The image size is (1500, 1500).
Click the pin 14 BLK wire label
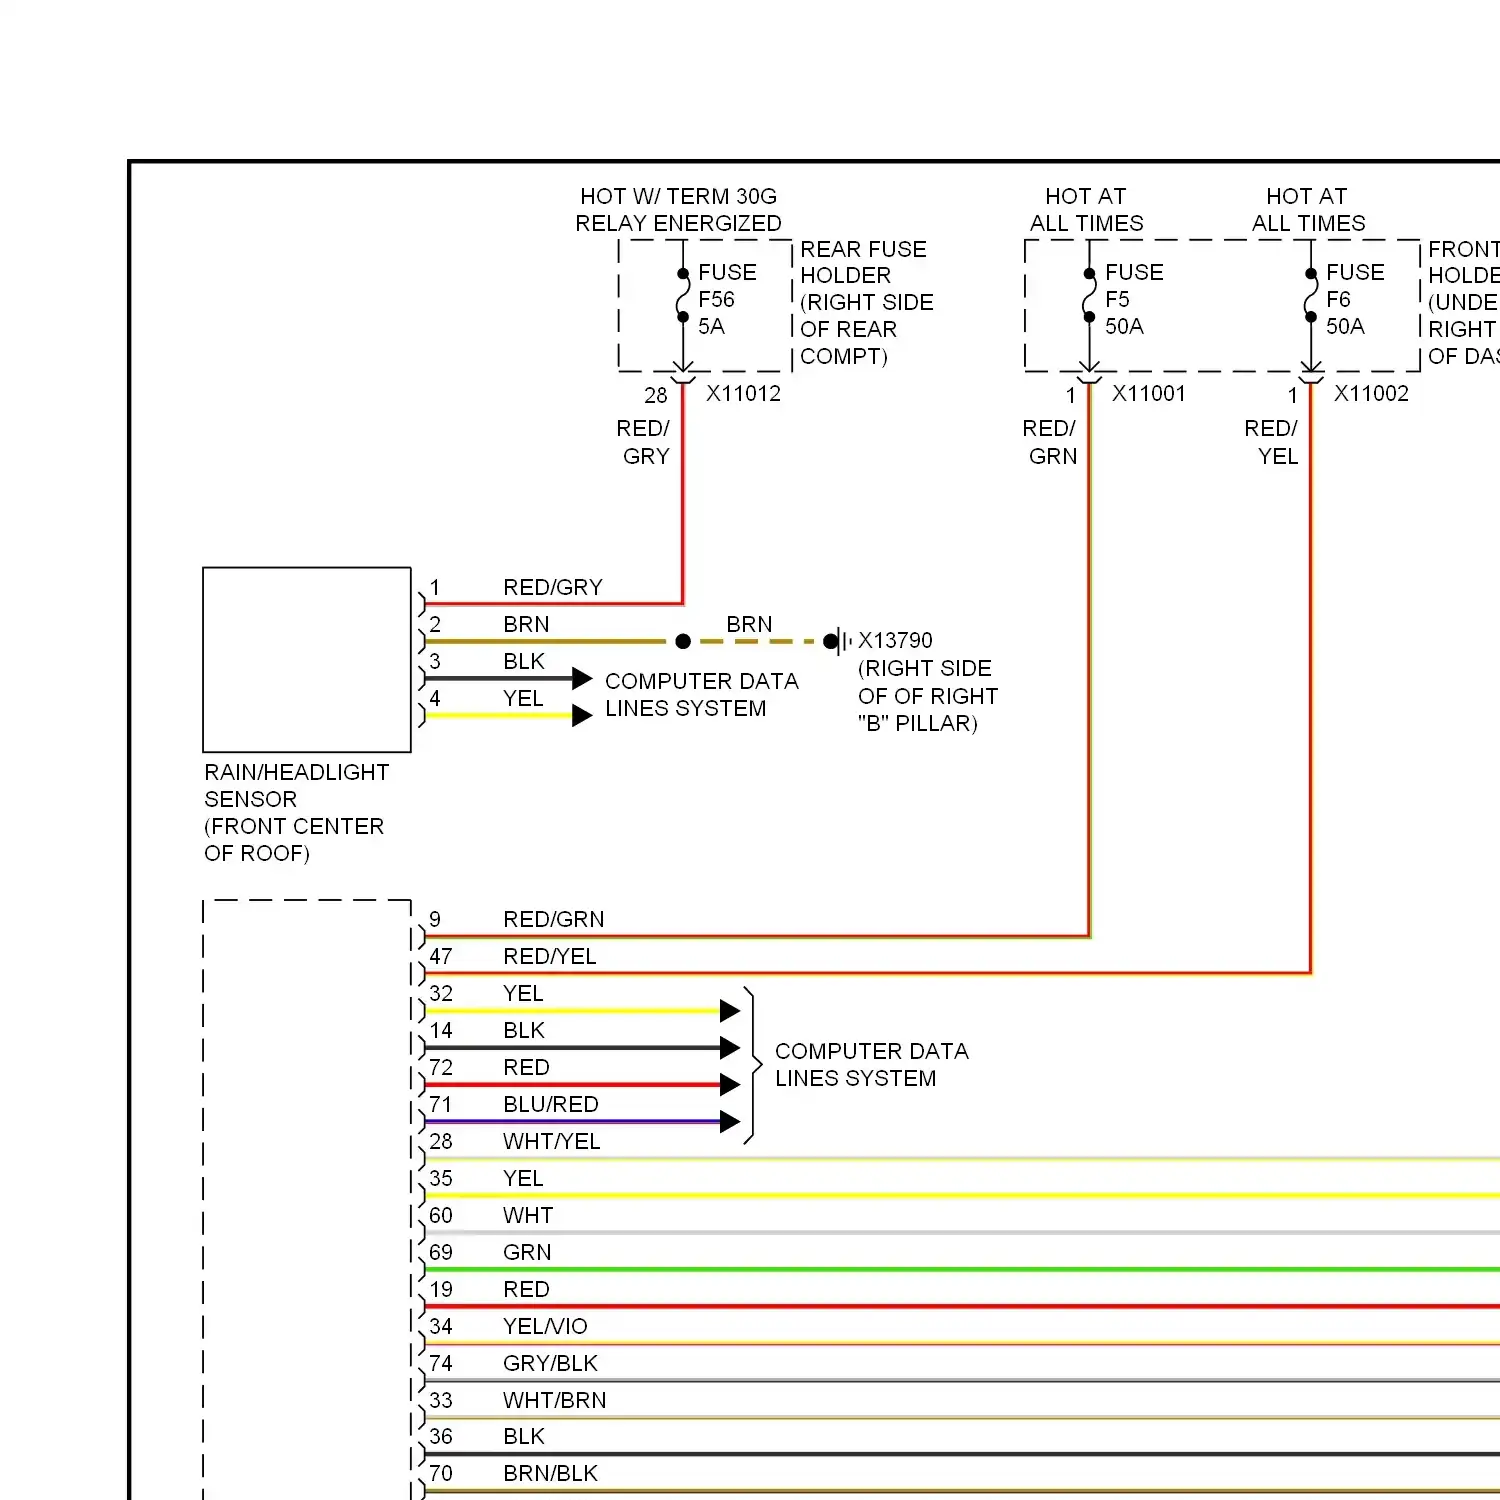pyautogui.click(x=524, y=1030)
